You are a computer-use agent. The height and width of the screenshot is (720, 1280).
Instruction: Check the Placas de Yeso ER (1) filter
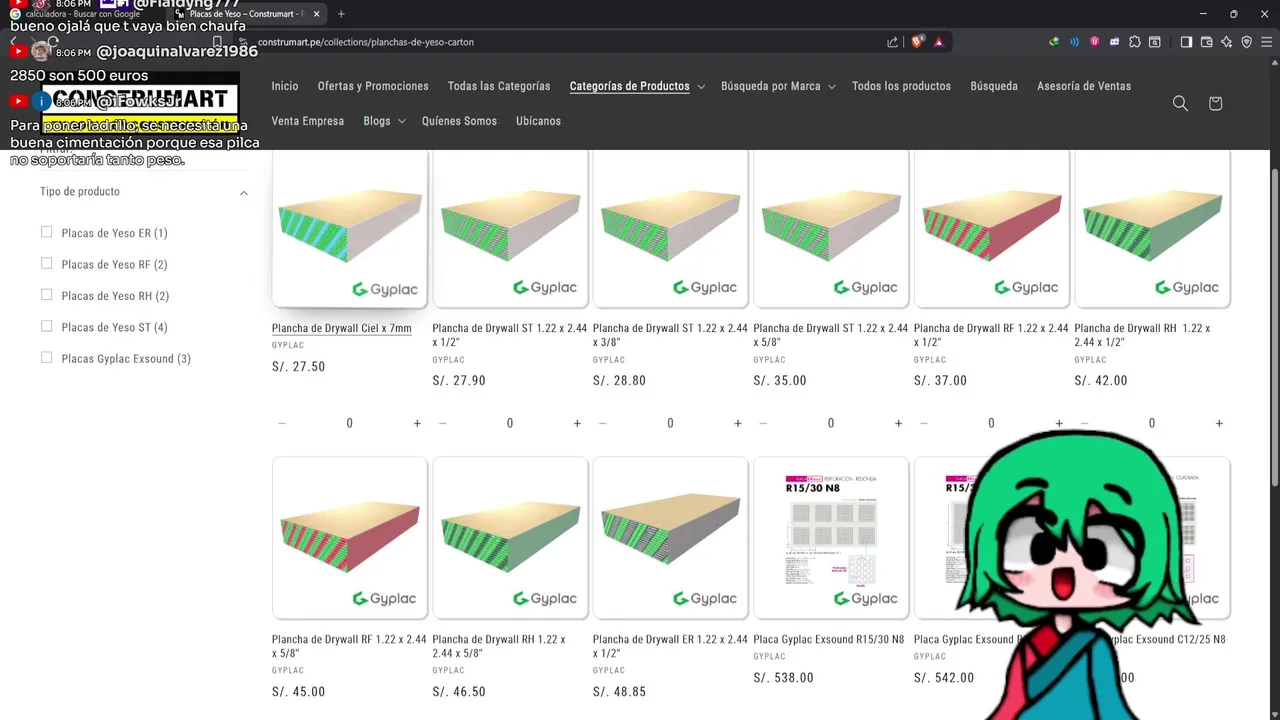[46, 232]
